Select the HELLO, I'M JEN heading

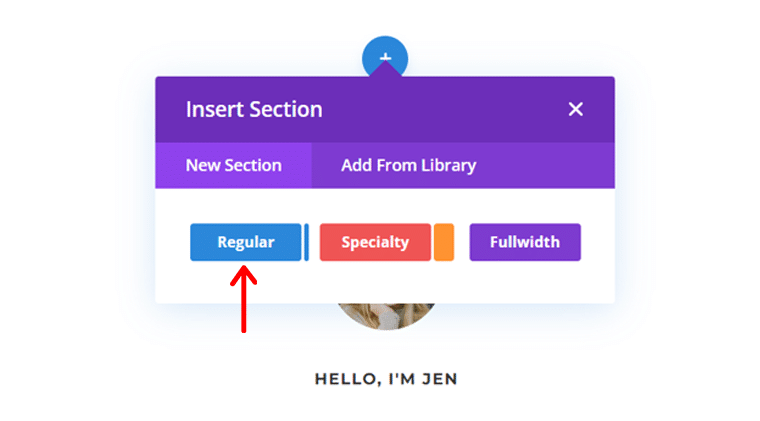pos(386,379)
